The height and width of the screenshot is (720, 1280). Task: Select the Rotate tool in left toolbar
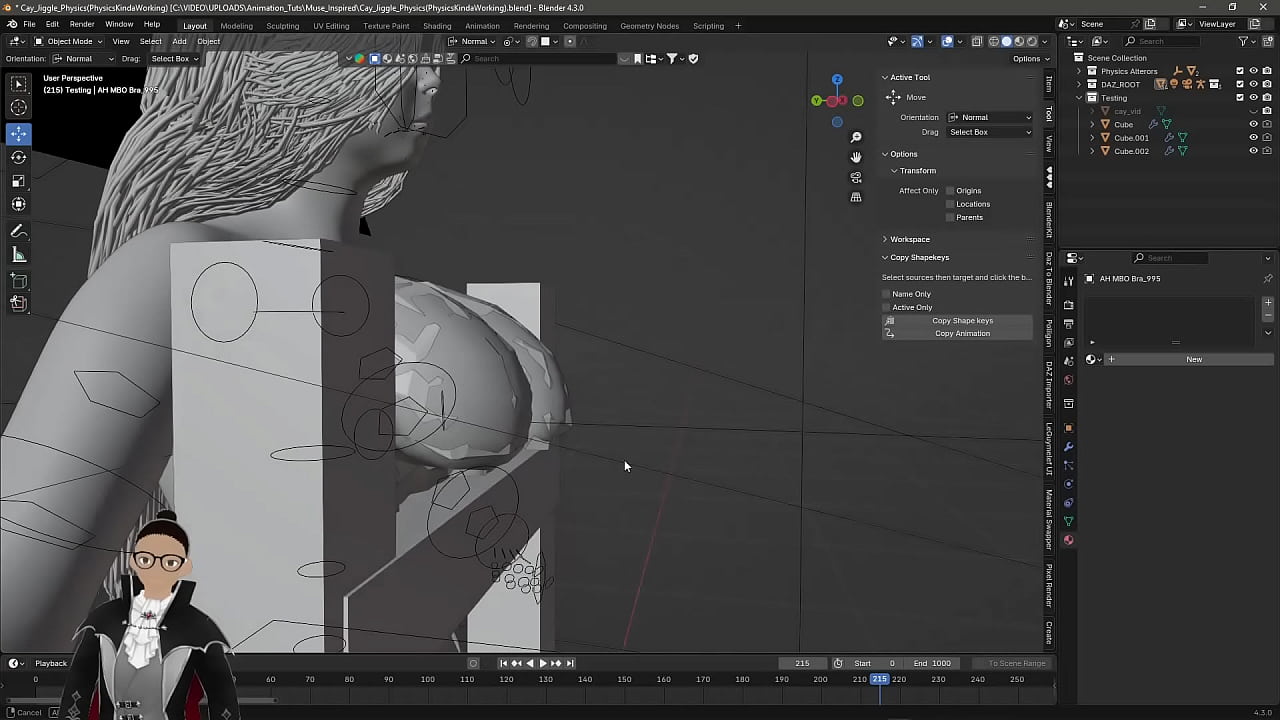tap(18, 157)
